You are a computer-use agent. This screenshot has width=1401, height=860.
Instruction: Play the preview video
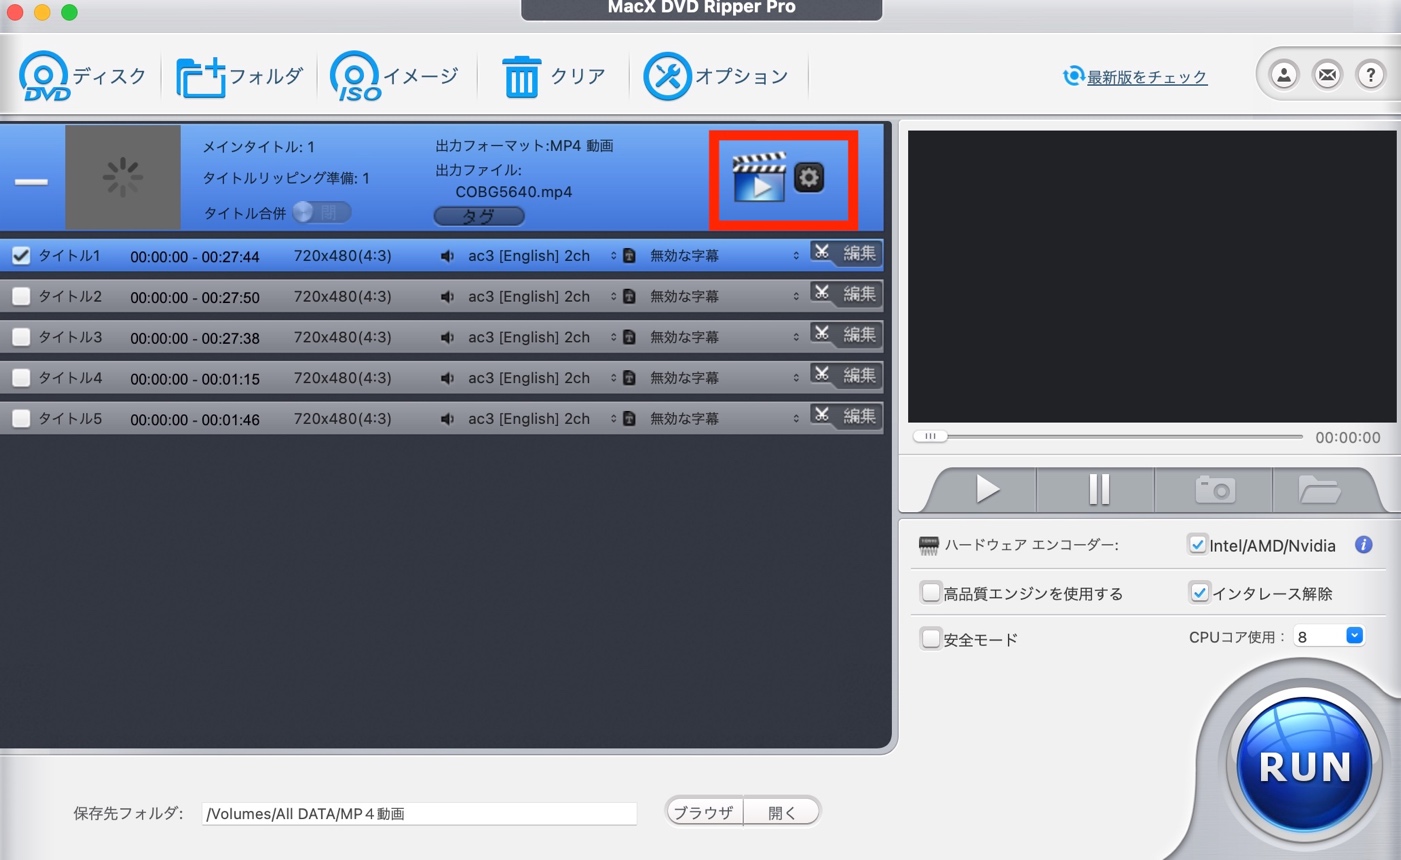coord(986,489)
